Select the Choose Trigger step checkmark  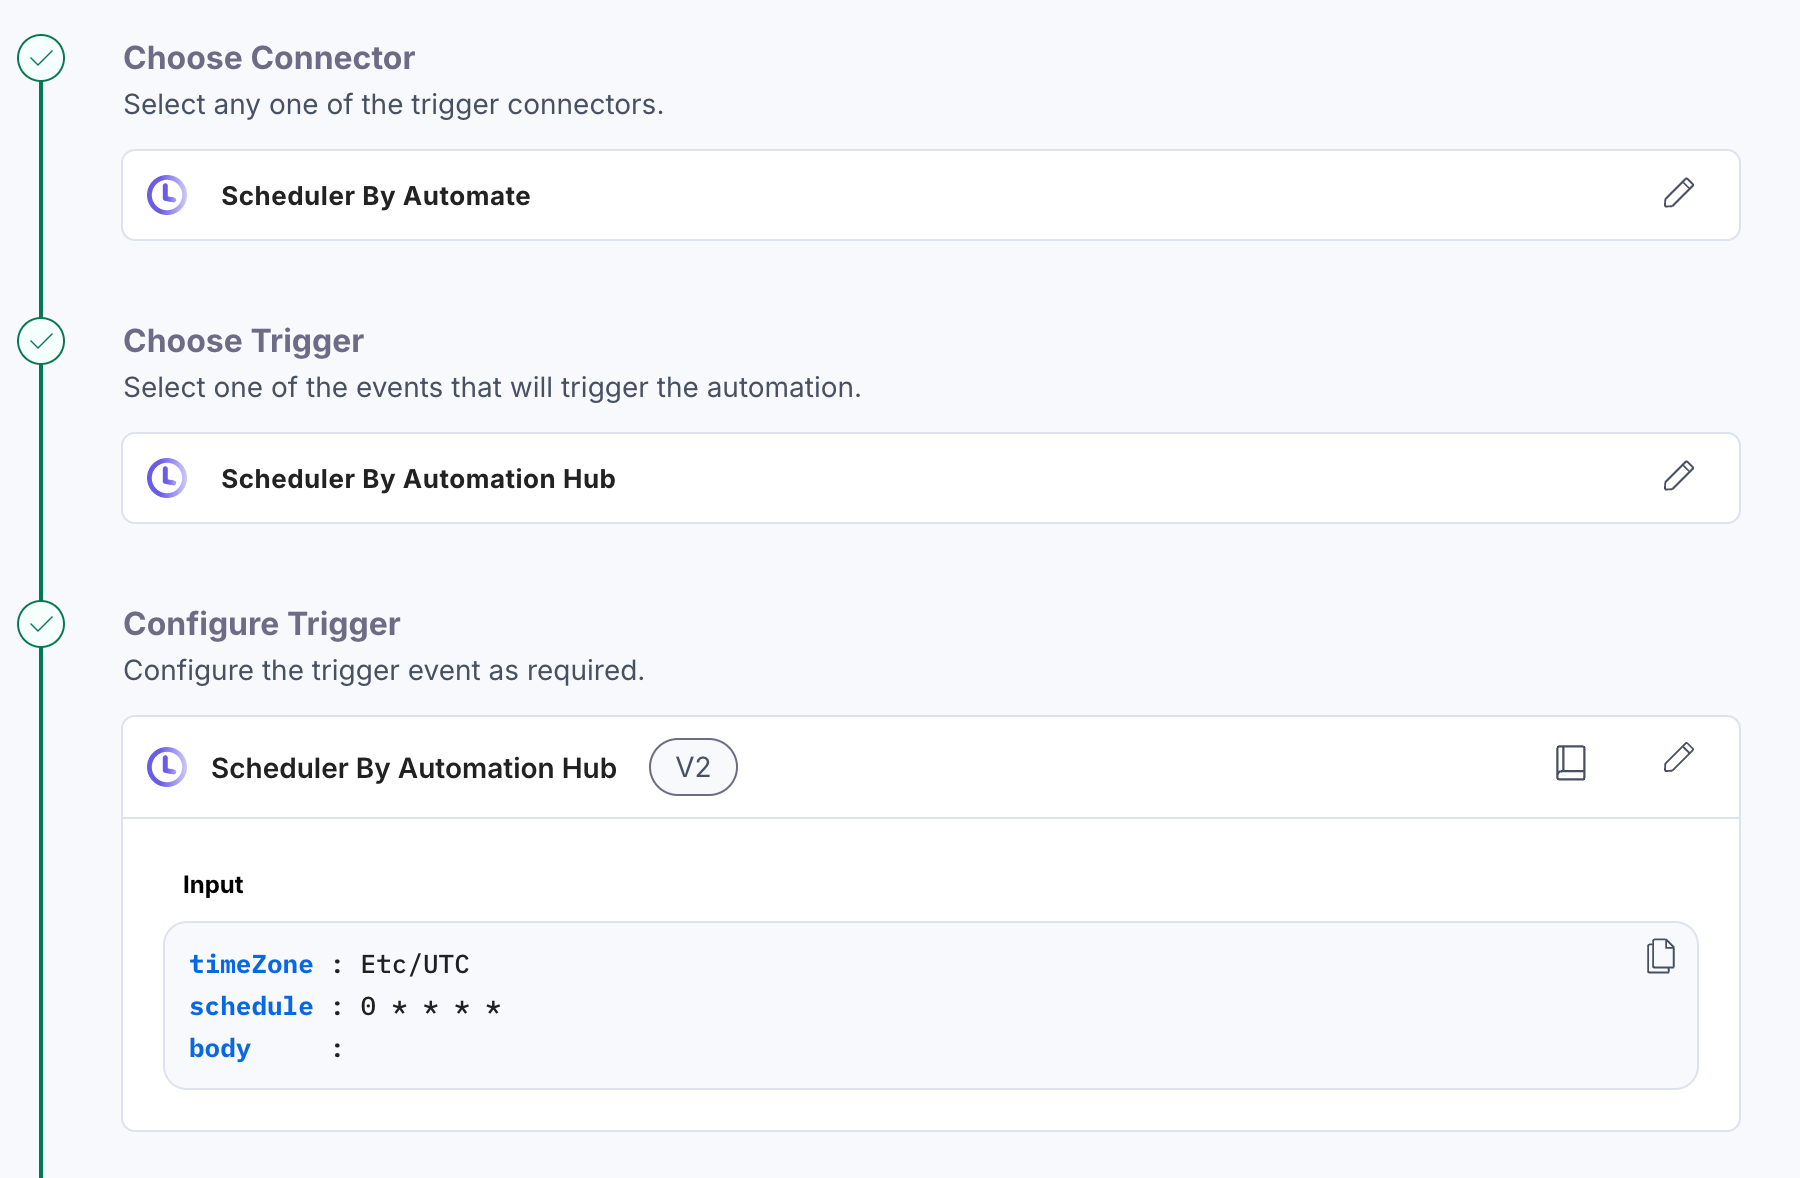tap(41, 341)
